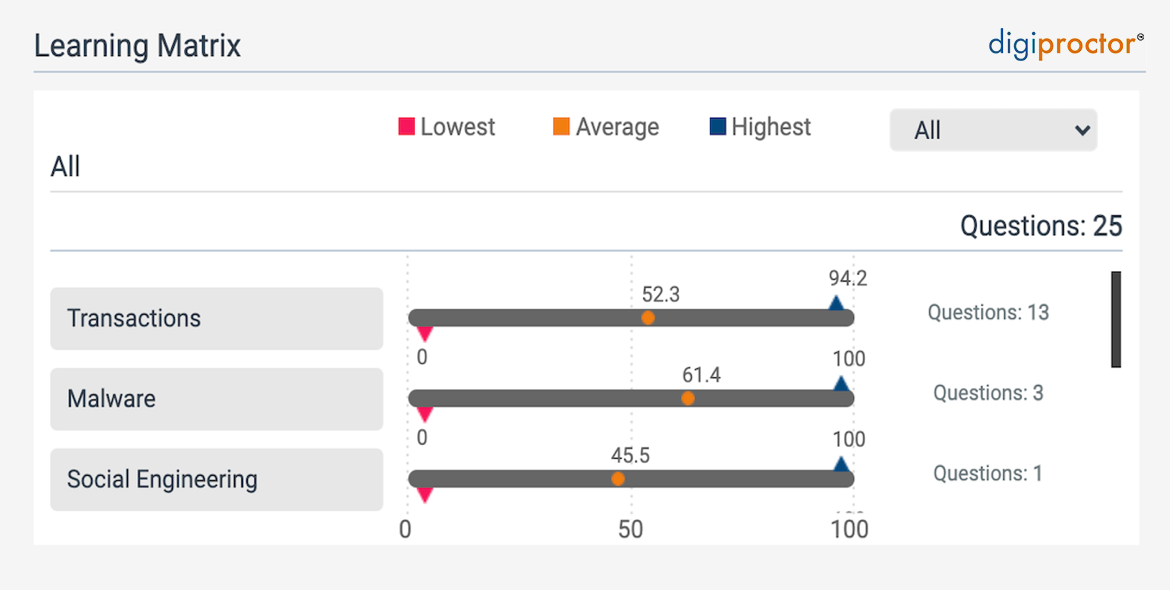This screenshot has height=590, width=1170.
Task: Click the Social Engineering average orange dot
Action: (618, 479)
